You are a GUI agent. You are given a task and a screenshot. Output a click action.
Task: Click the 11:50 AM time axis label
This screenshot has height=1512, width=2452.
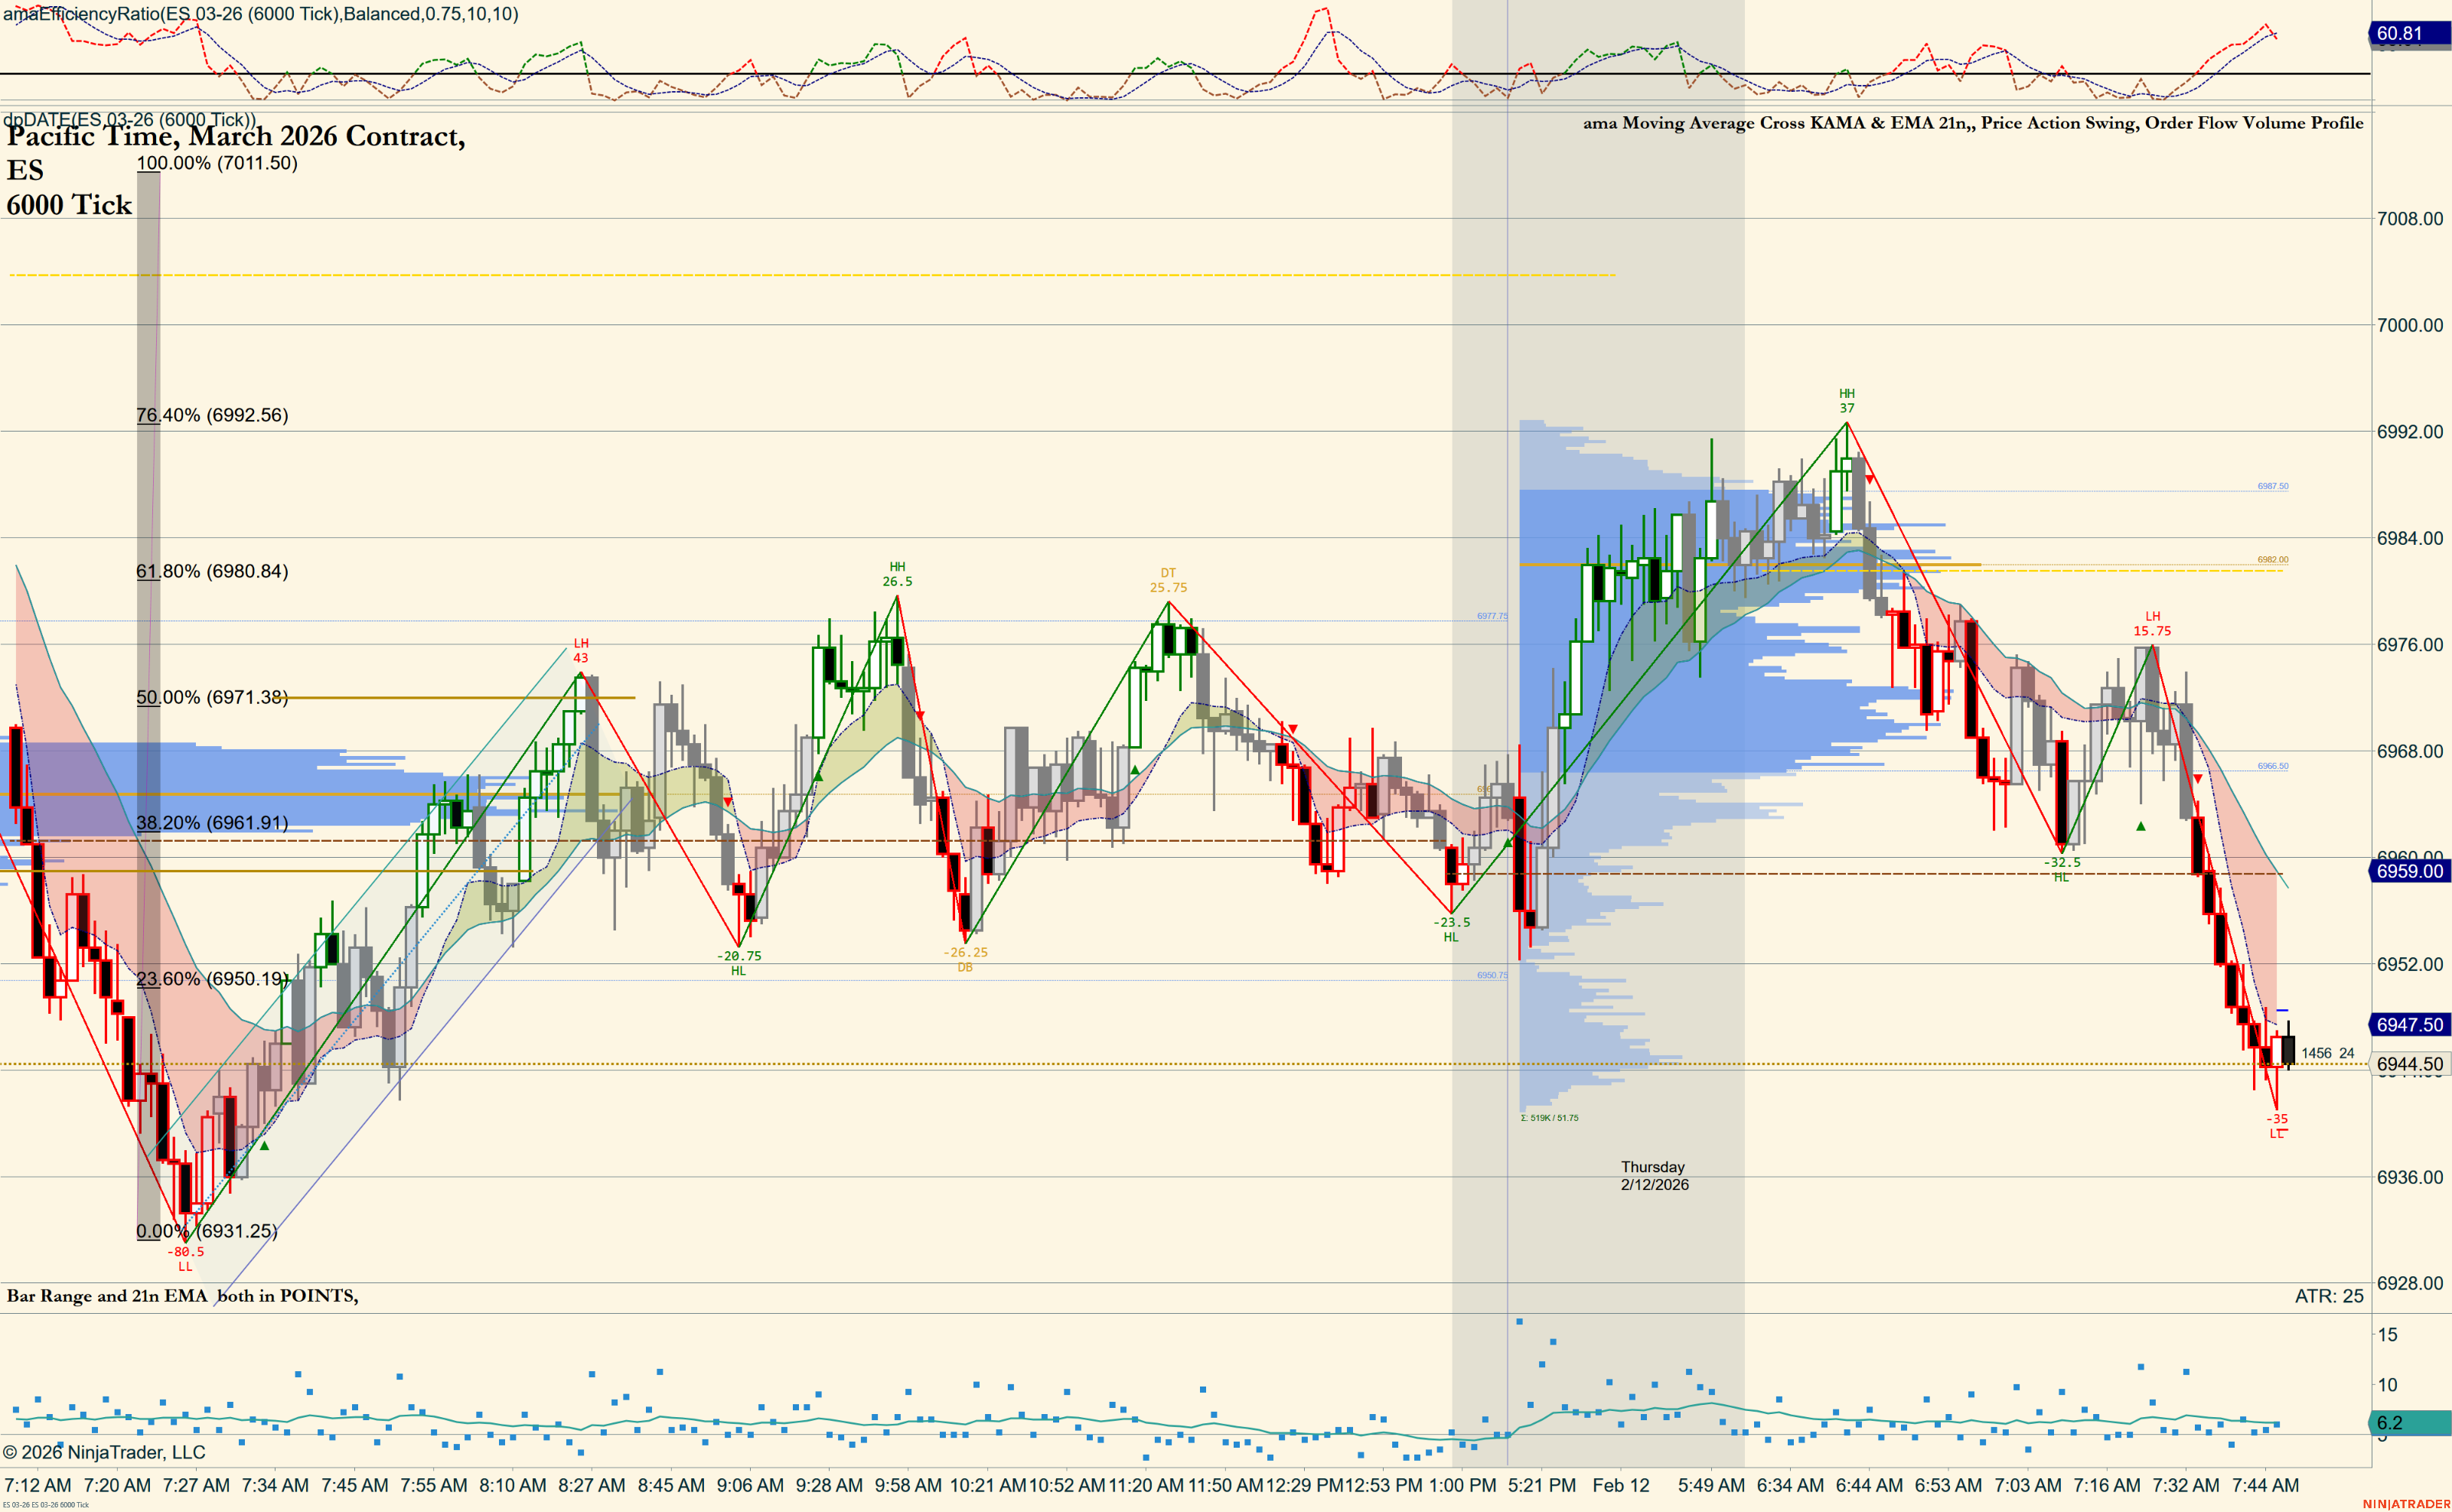click(1225, 1486)
